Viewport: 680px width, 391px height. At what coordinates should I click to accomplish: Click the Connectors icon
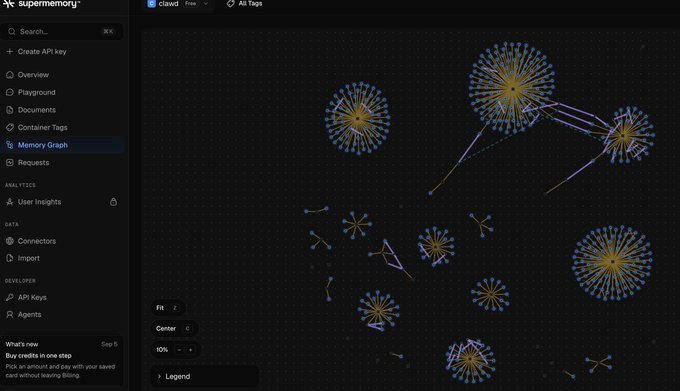tap(10, 241)
